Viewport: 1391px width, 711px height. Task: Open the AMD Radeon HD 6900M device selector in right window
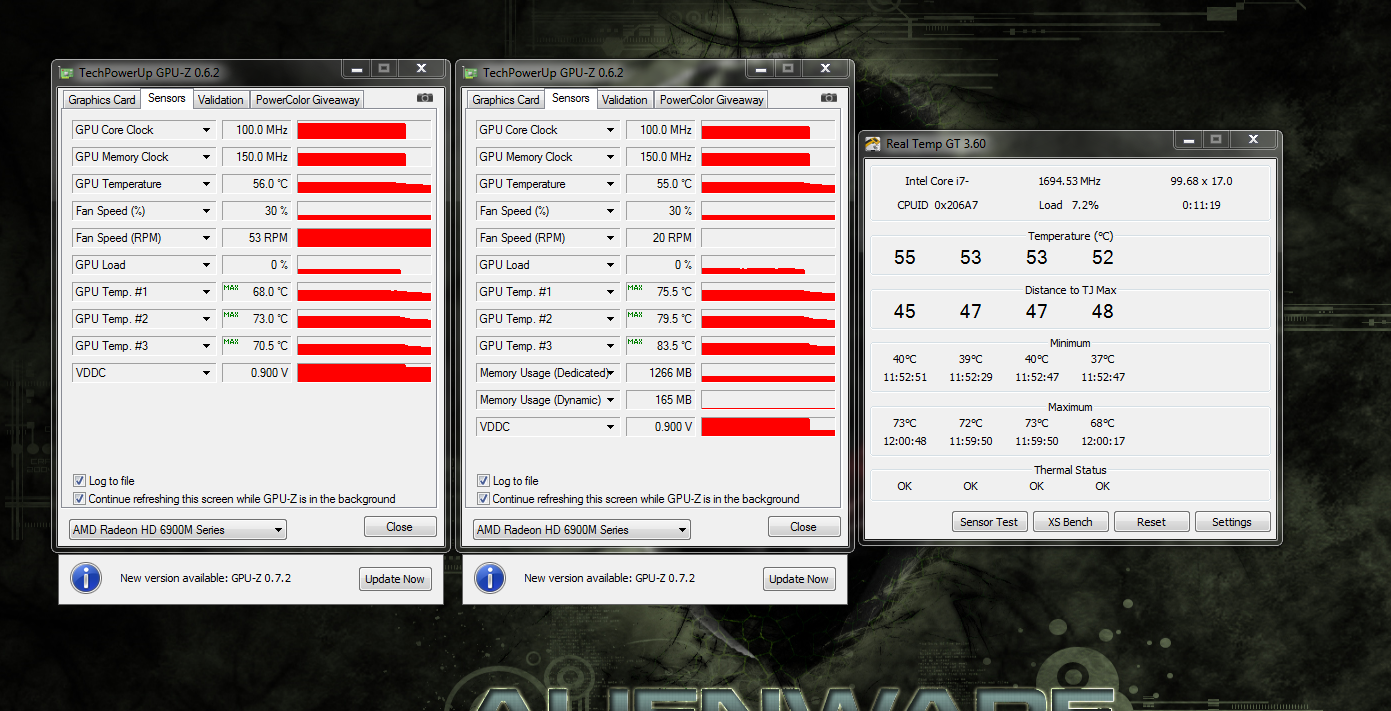pyautogui.click(x=582, y=530)
